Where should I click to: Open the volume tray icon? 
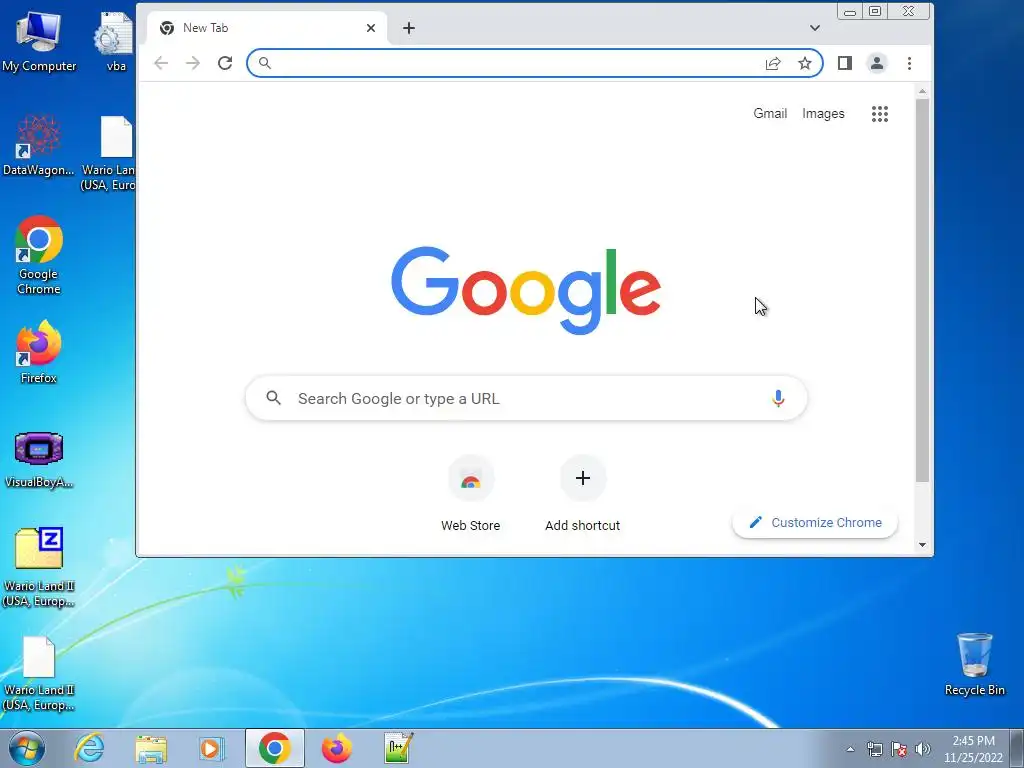pyautogui.click(x=922, y=749)
